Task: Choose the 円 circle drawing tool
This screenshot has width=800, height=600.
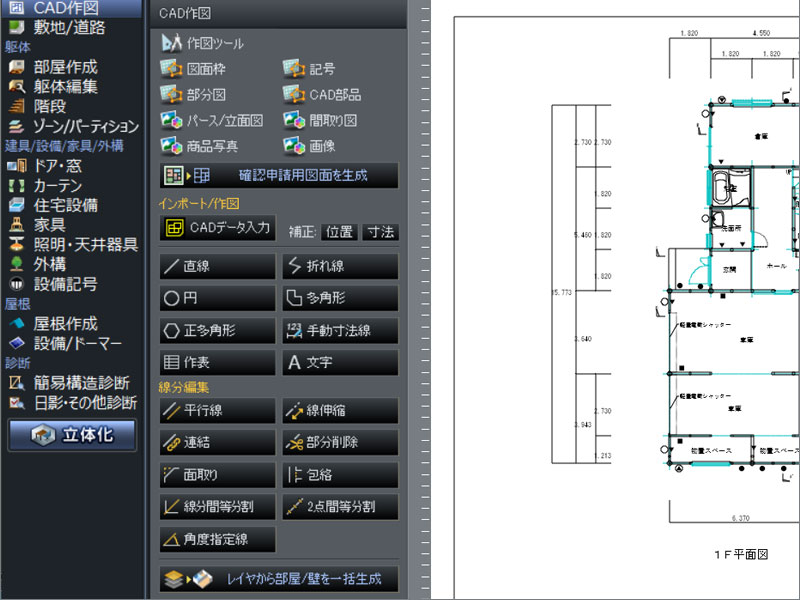Action: click(217, 298)
